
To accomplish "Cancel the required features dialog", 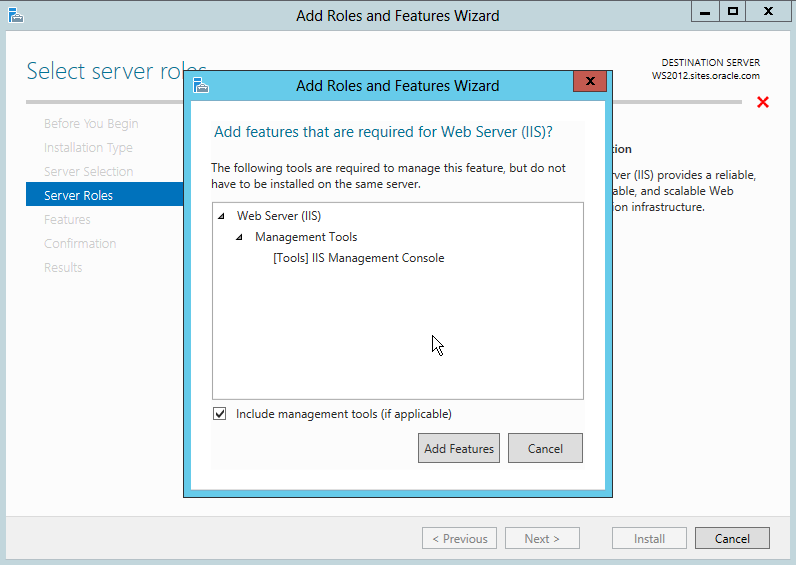I will tap(545, 448).
